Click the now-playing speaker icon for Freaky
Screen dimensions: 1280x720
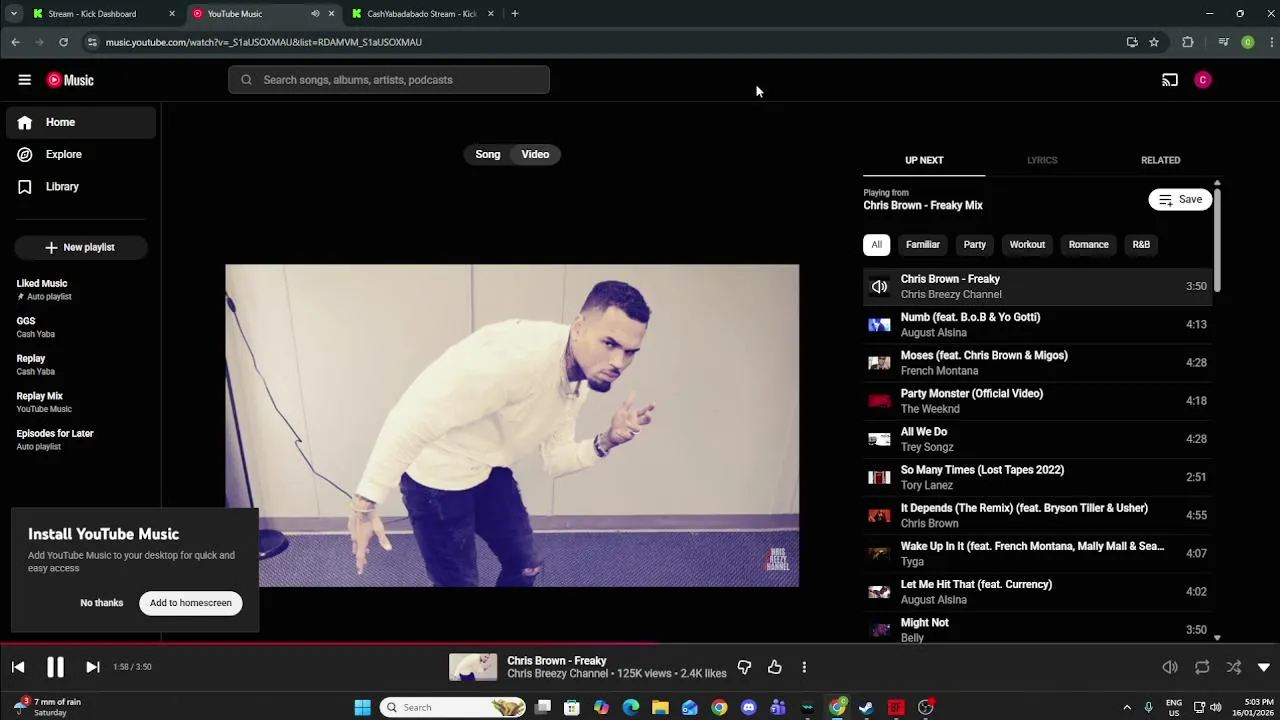879,286
